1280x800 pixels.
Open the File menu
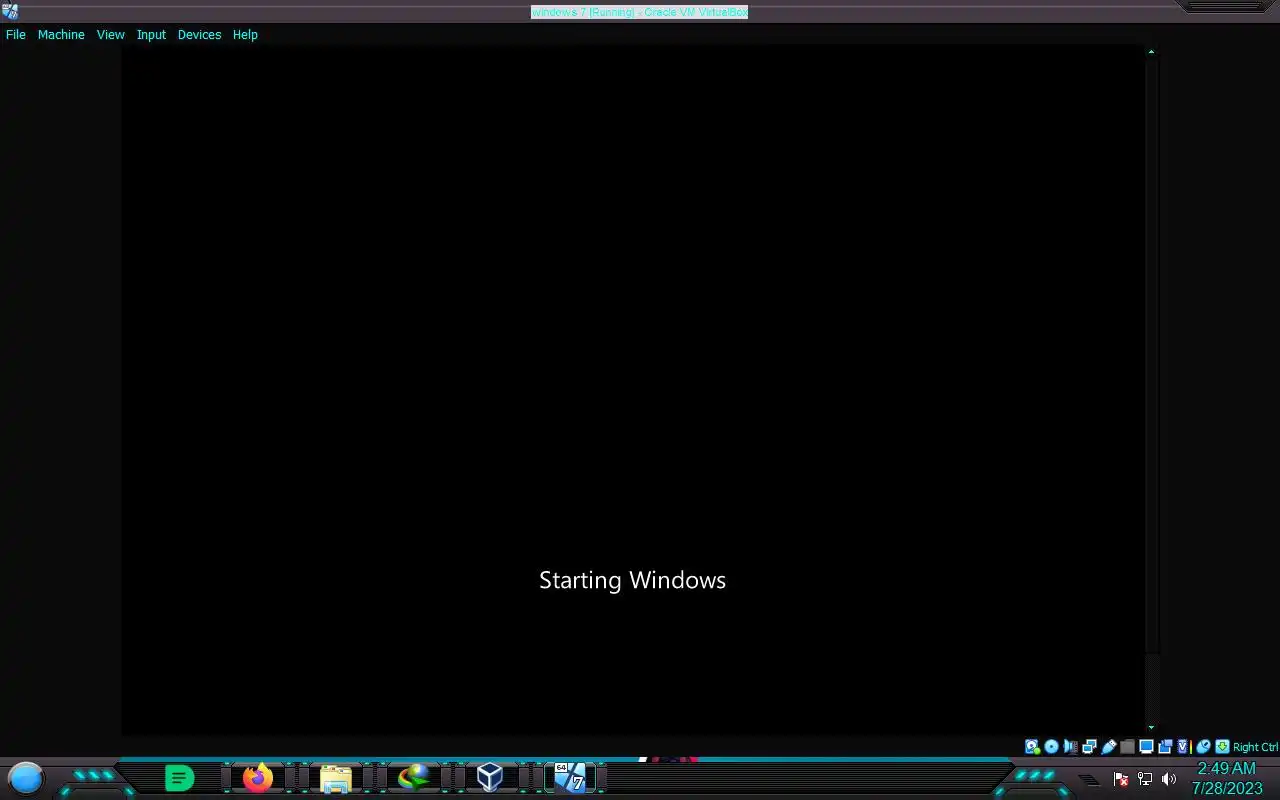click(16, 34)
